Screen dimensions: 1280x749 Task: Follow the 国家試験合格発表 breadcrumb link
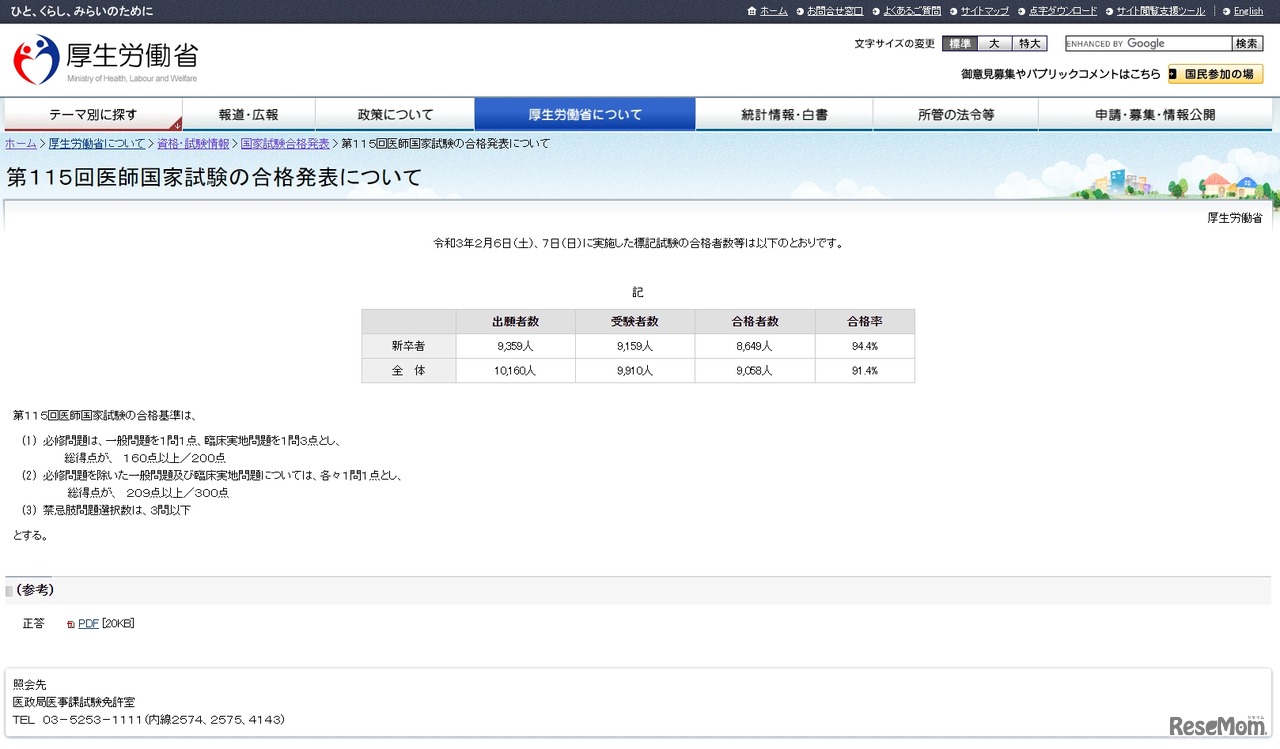pos(285,144)
